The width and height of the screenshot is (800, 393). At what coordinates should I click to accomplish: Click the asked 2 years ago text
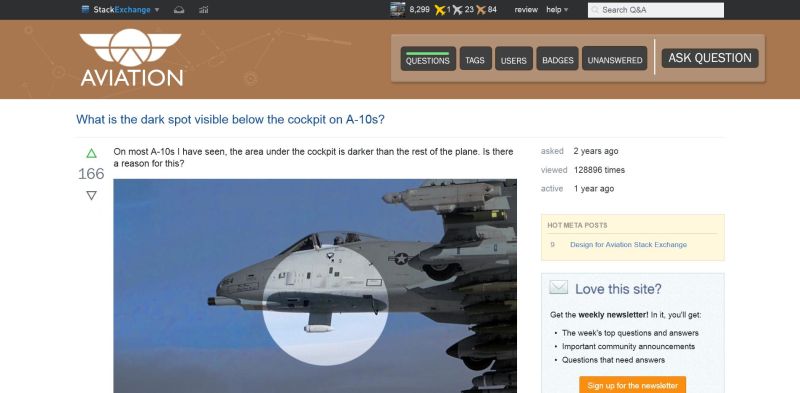[579, 151]
